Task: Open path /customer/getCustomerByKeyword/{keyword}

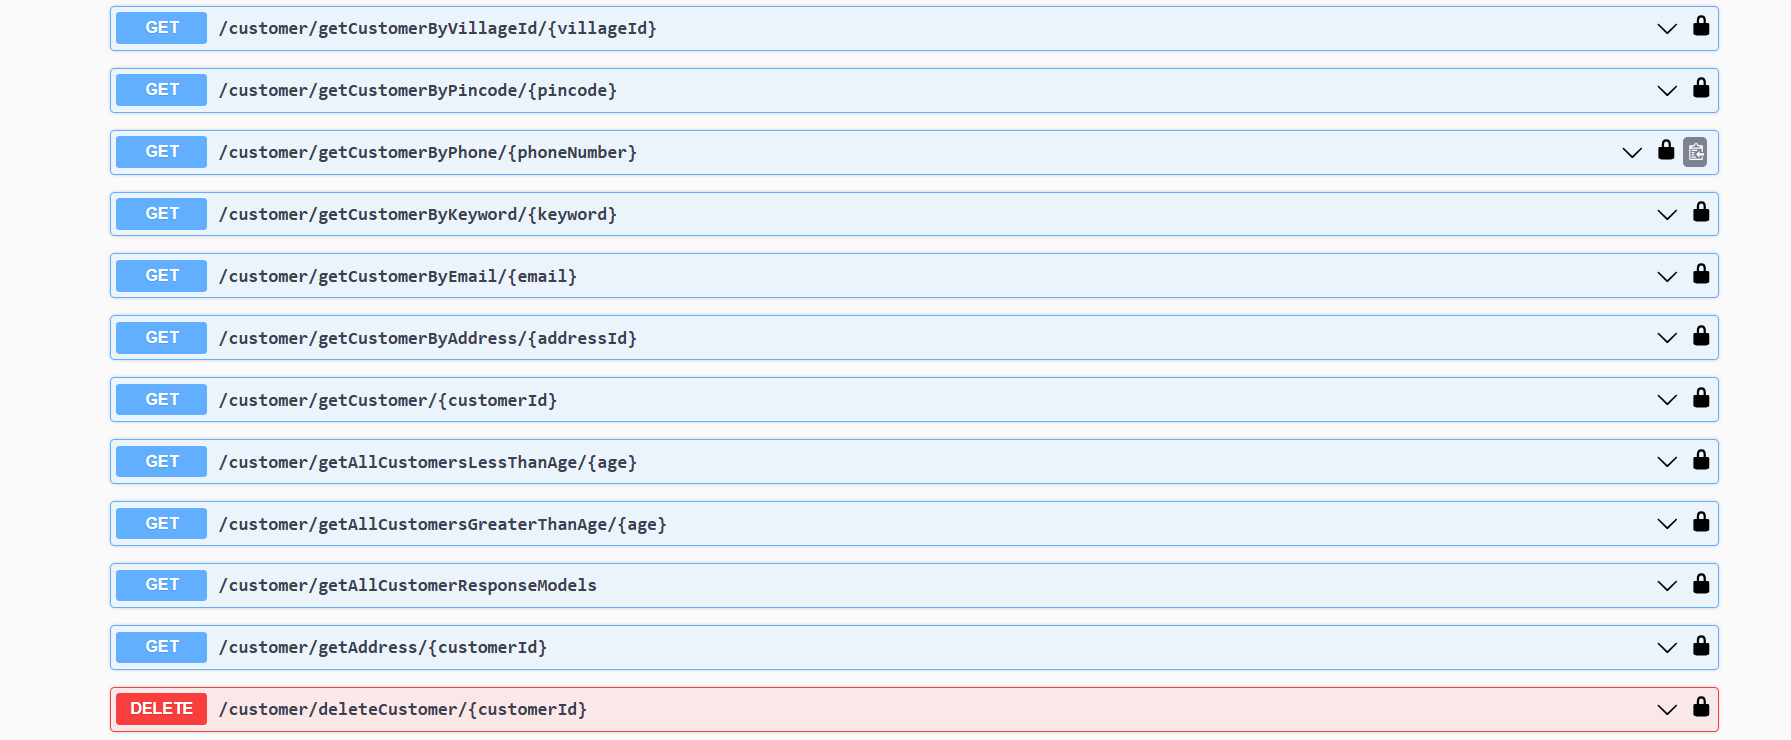Action: (x=418, y=215)
